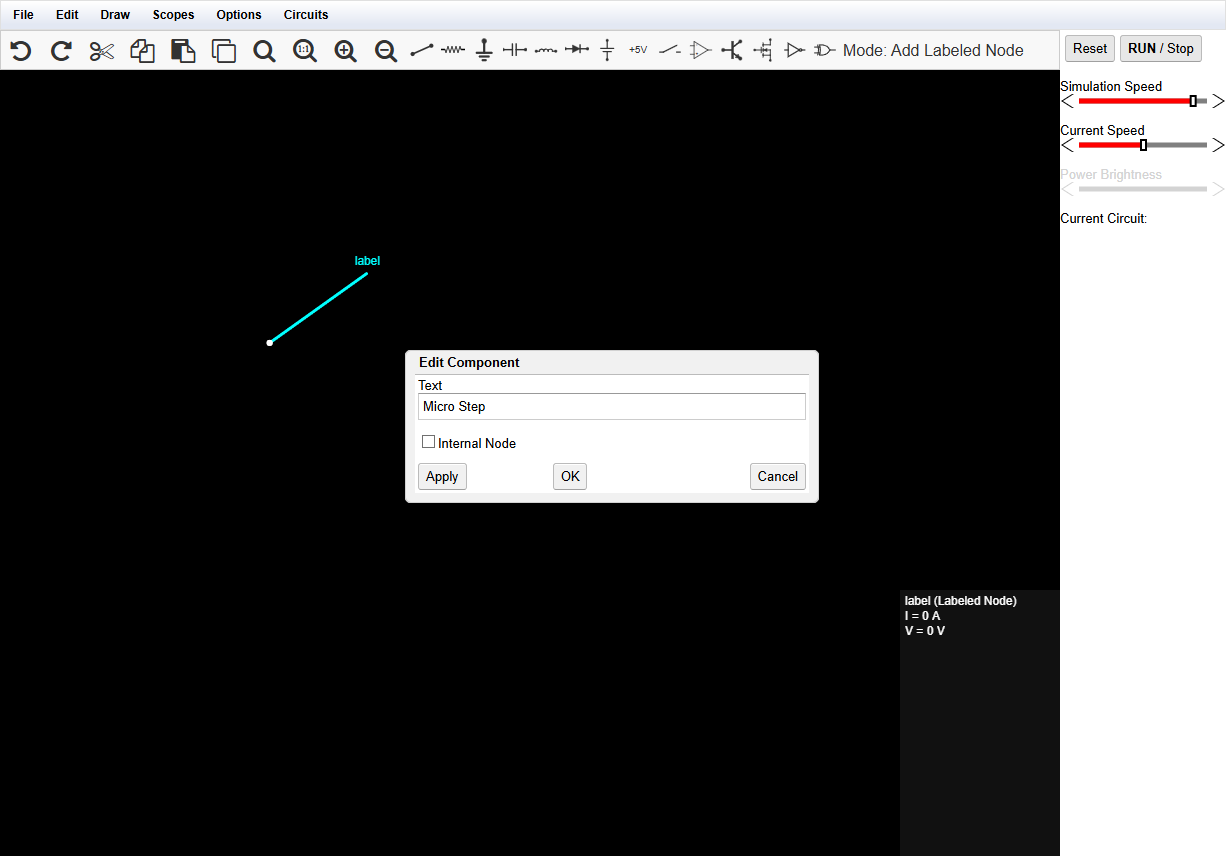Screen dimensions: 1226x856
Task: Cancel the Edit Component dialog
Action: pyautogui.click(x=777, y=476)
